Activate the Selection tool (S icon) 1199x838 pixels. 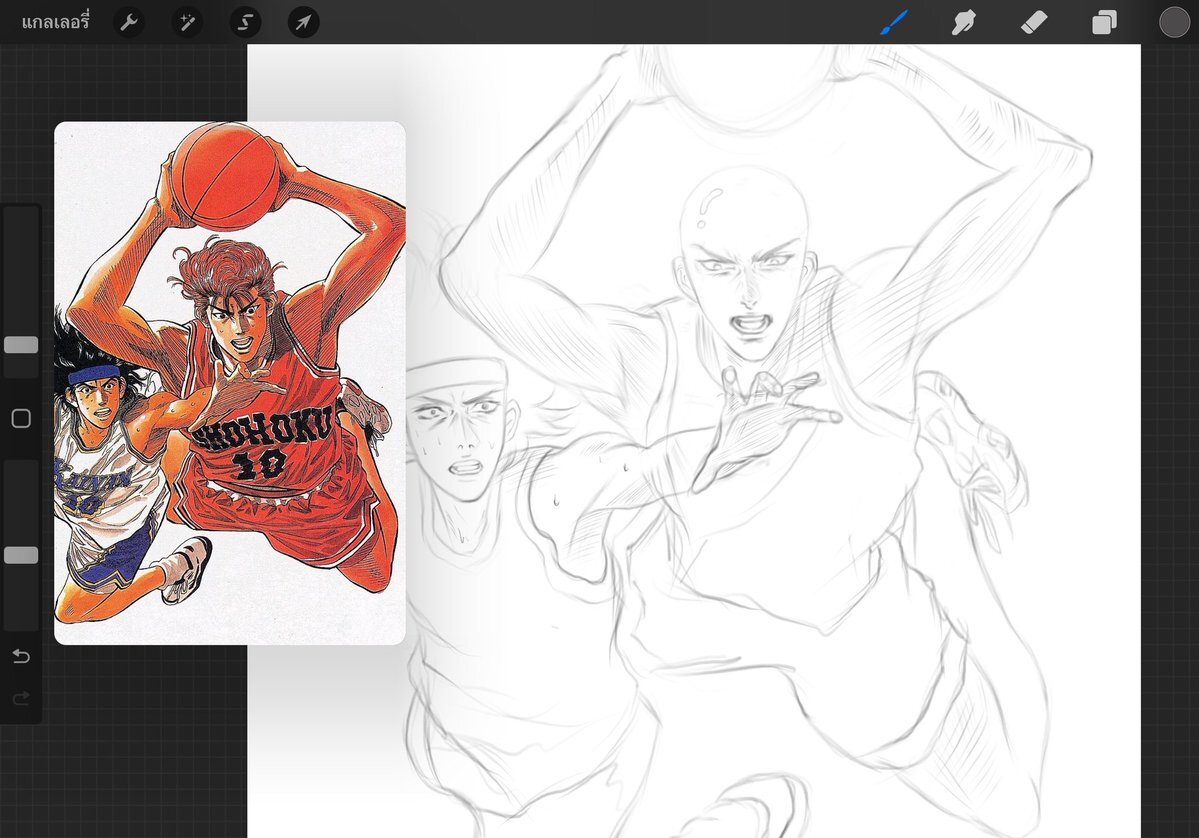tap(245, 22)
